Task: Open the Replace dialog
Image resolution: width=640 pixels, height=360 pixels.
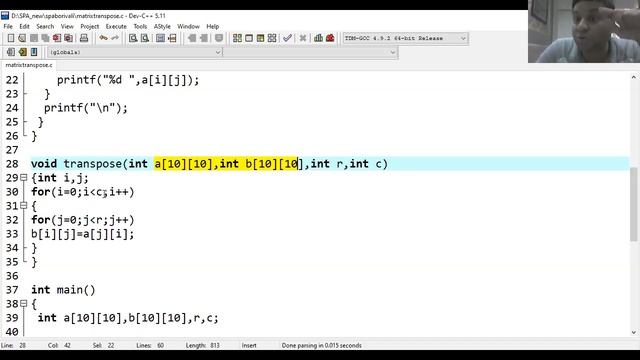Action: [x=144, y=38]
